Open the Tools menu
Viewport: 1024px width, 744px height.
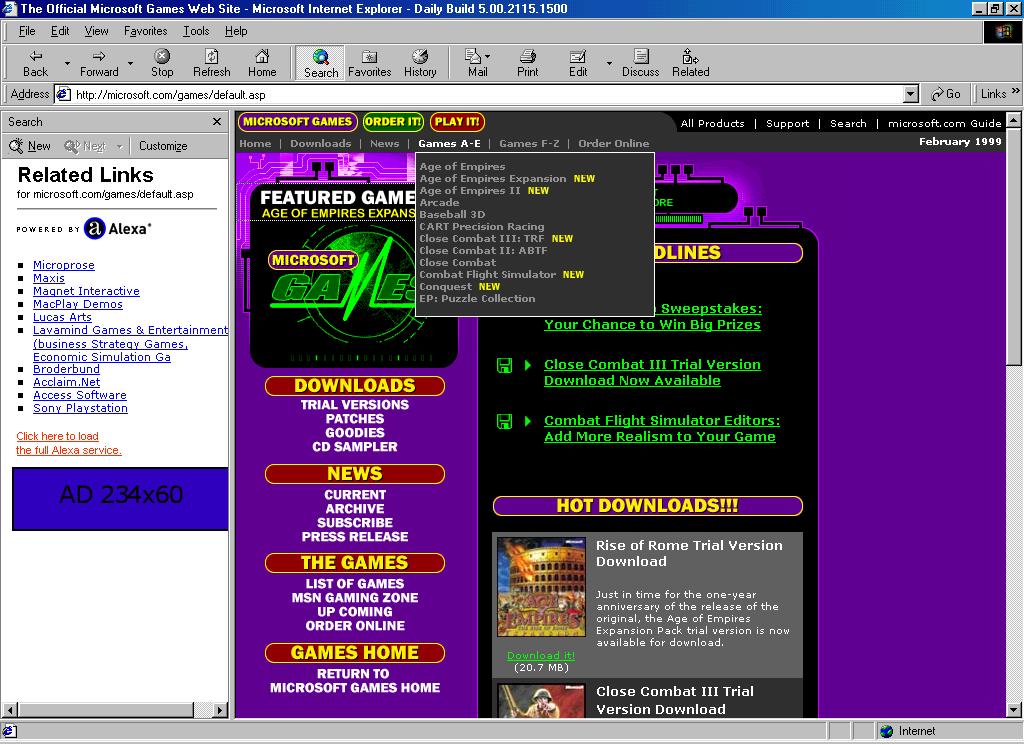[196, 31]
